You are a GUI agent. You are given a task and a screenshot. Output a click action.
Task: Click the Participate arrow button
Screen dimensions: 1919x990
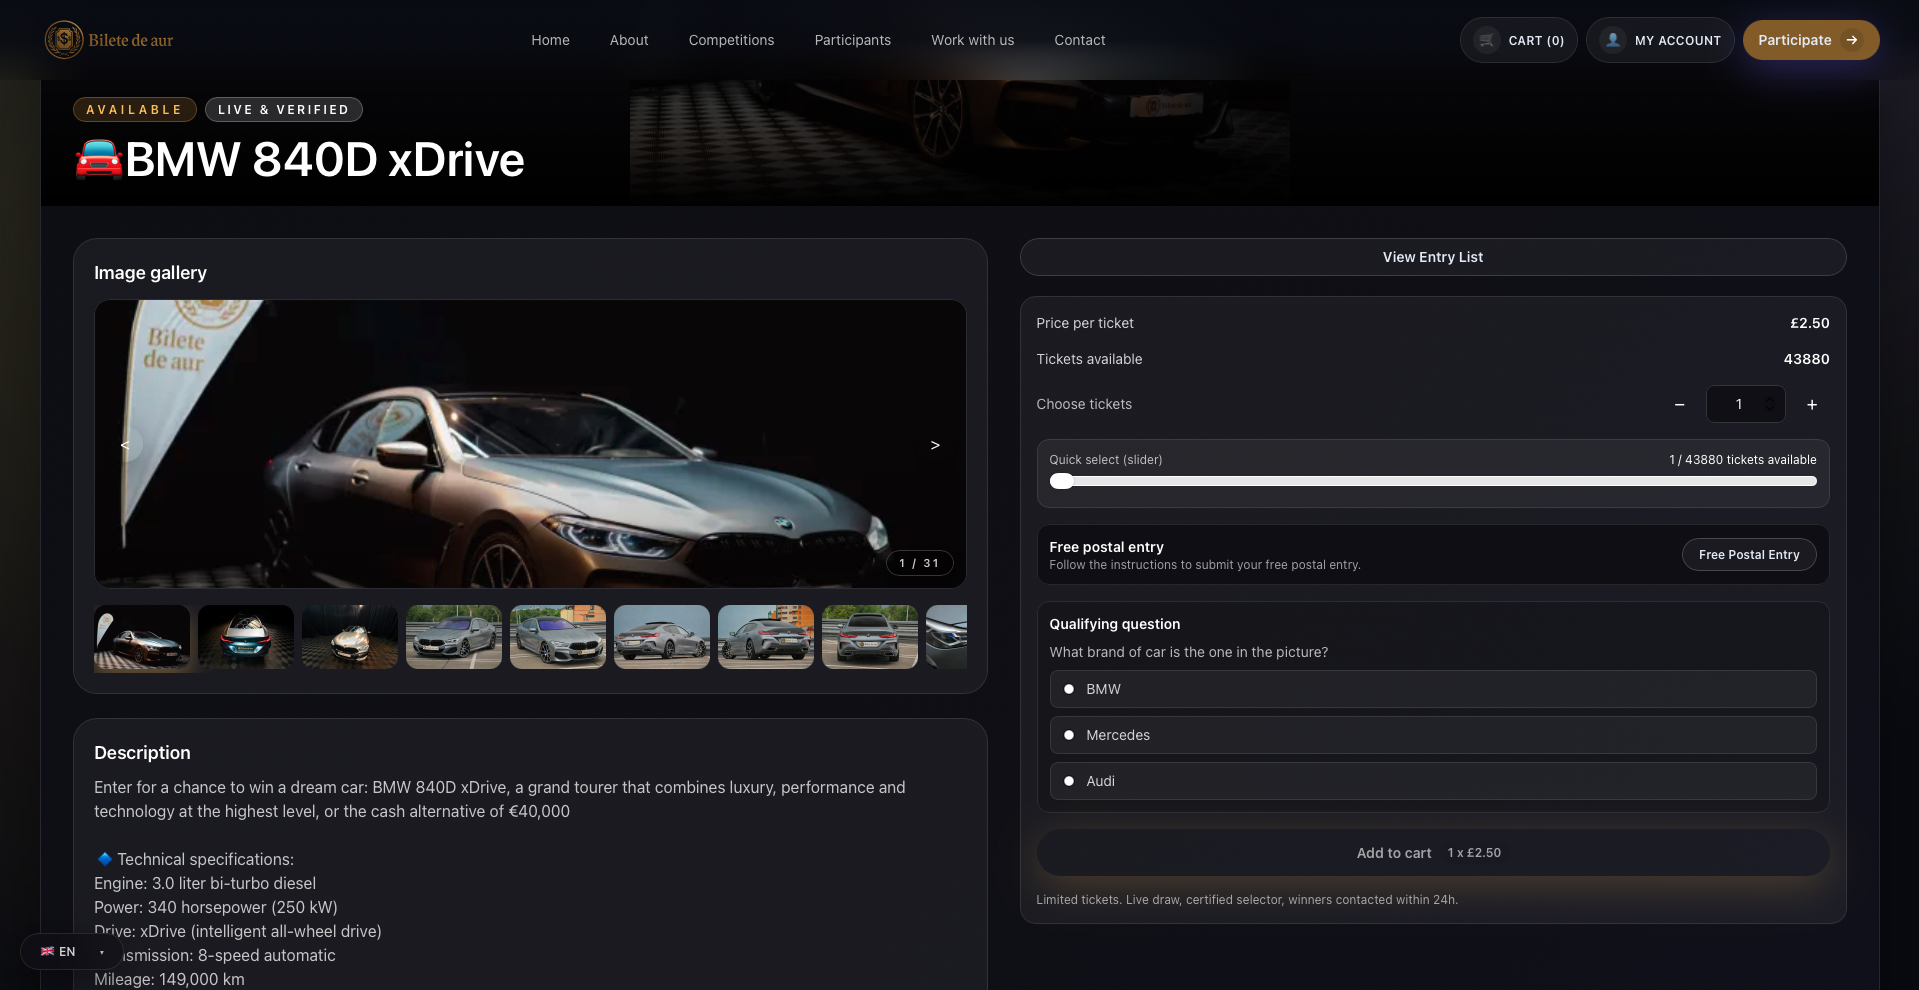tap(1811, 40)
